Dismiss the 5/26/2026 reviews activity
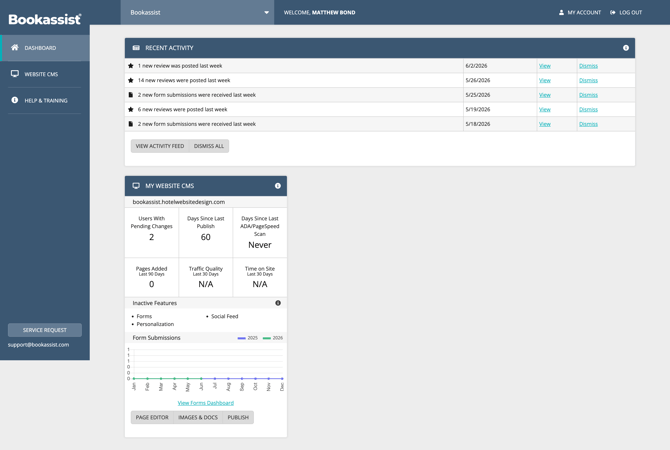The image size is (670, 450). [x=588, y=80]
